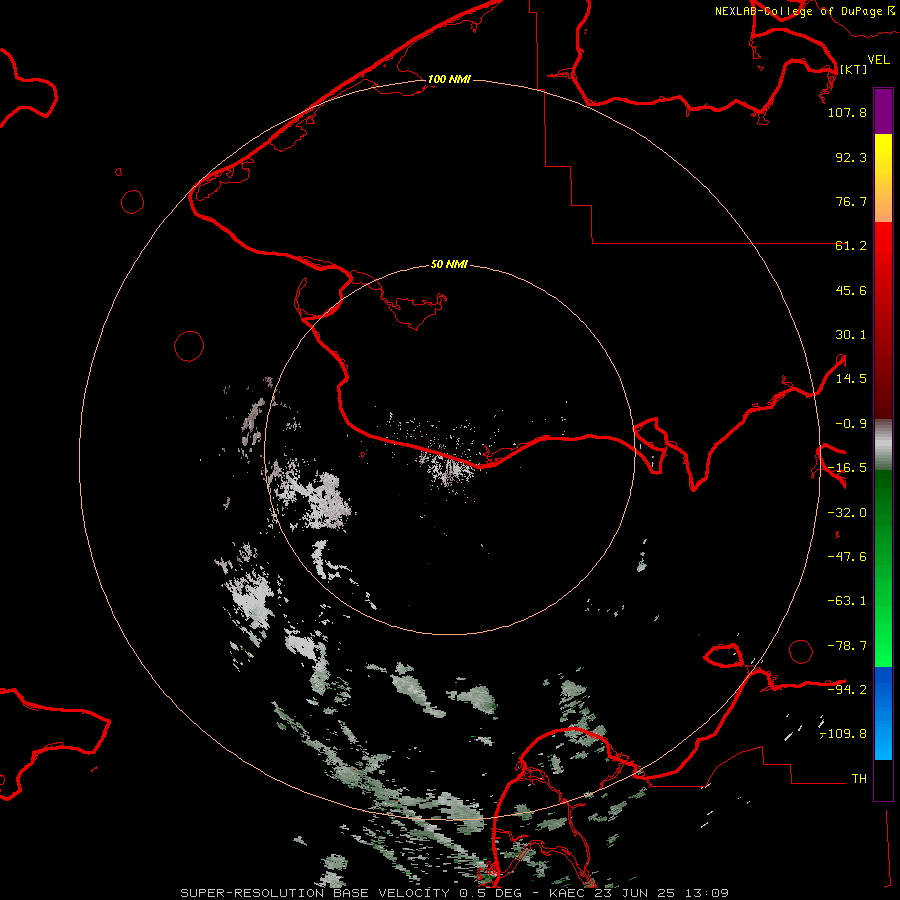
Task: Click the 92.3 velocity scale value
Action: point(851,157)
